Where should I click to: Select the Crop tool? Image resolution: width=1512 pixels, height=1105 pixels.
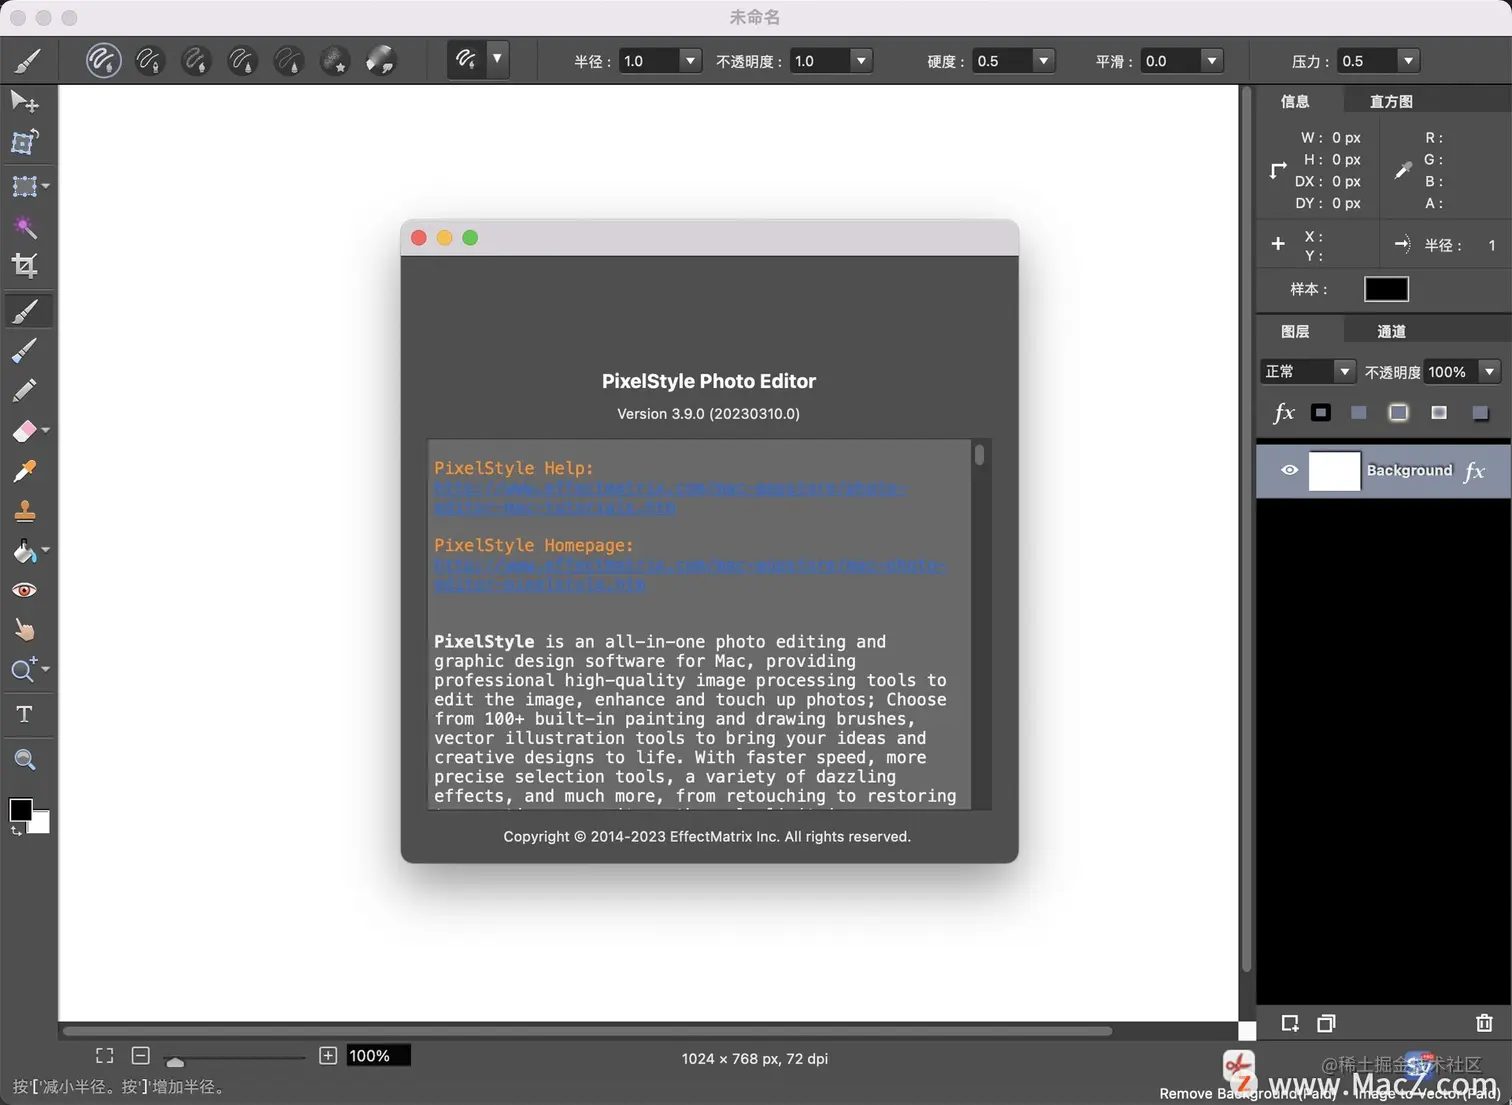tap(24, 265)
